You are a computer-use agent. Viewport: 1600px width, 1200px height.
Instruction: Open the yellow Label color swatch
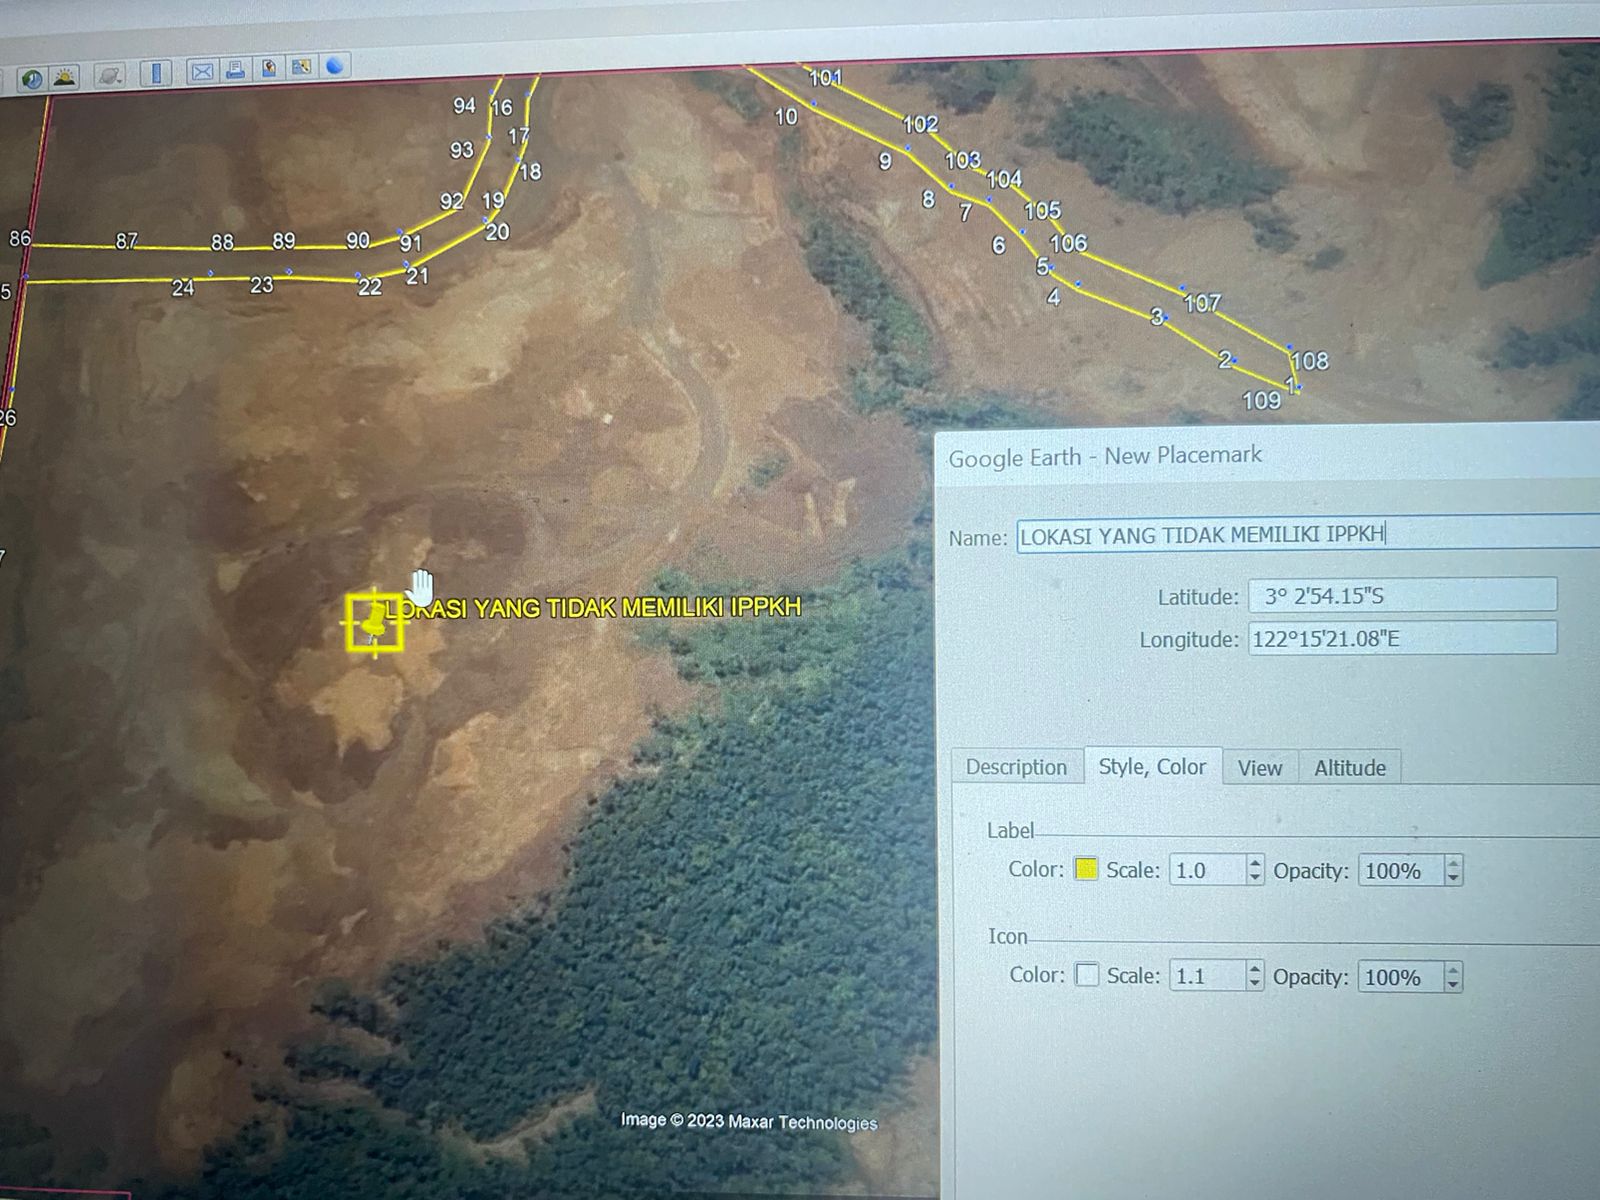tap(1086, 869)
